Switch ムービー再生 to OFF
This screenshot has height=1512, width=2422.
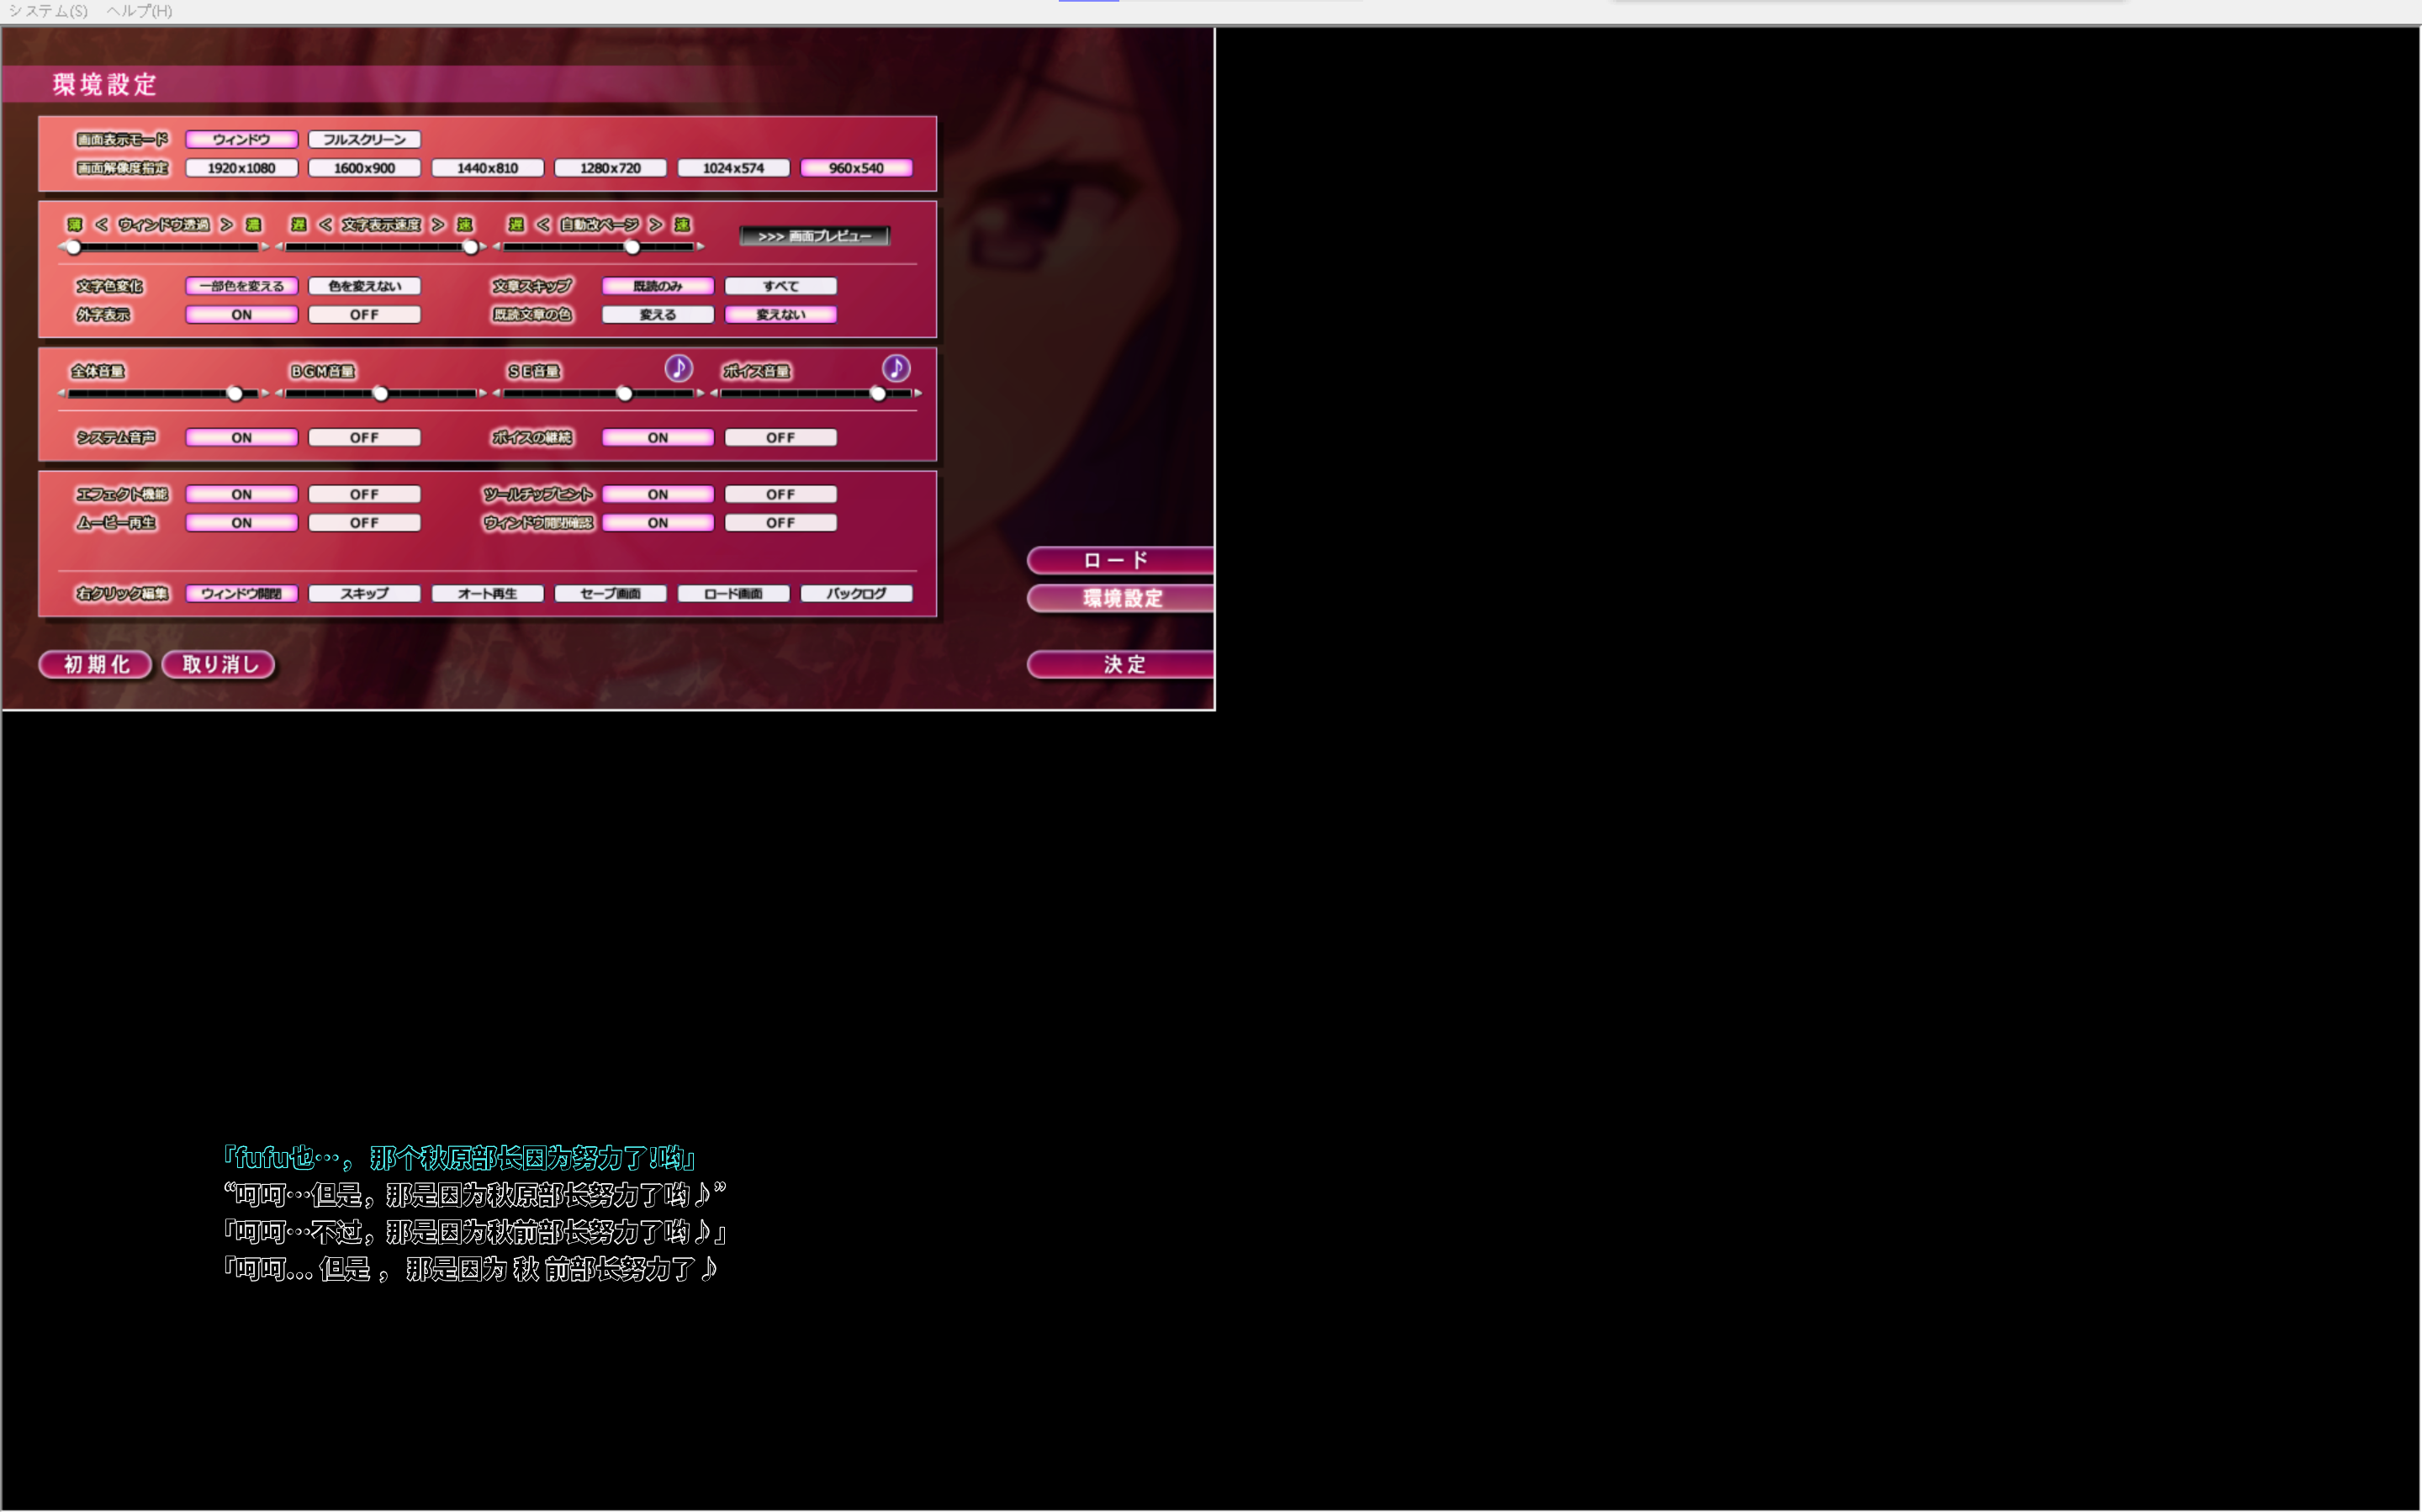364,522
